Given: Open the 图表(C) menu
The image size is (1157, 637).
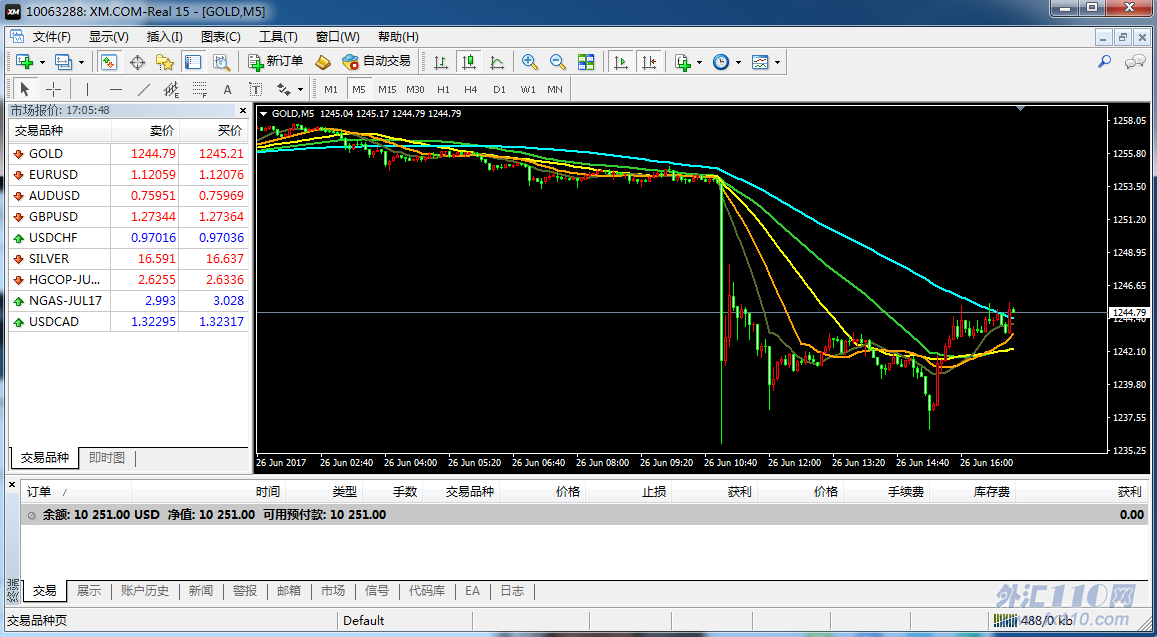Looking at the screenshot, I should pyautogui.click(x=221, y=37).
